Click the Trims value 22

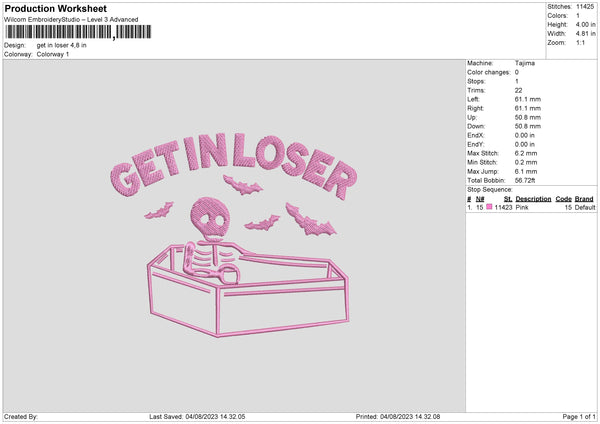(x=518, y=90)
